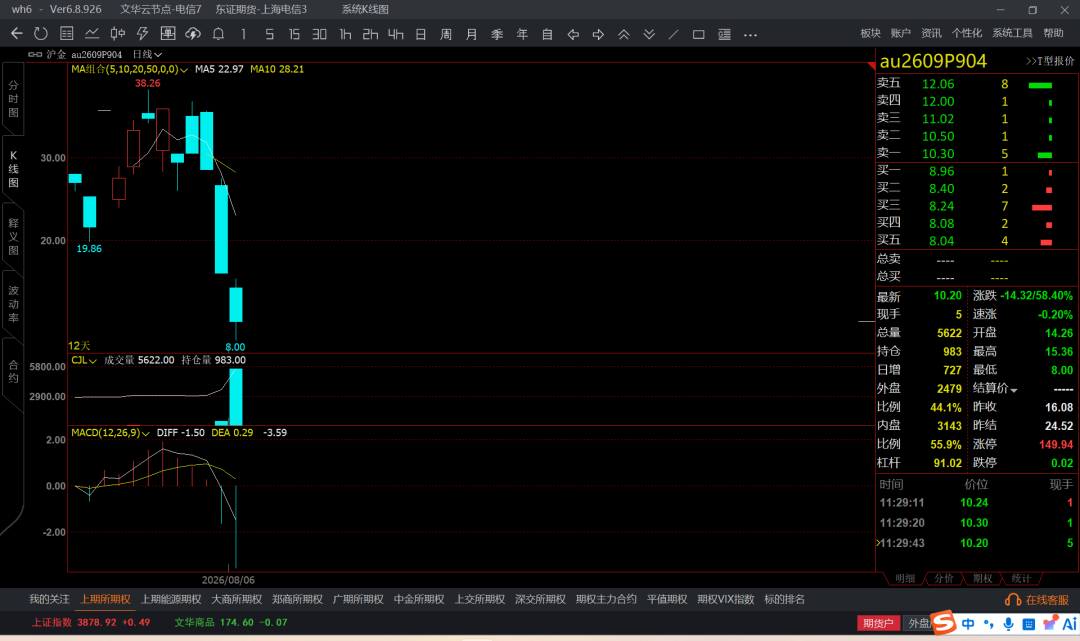Click the cloud order icon
This screenshot has height=641, width=1080.
tap(193, 34)
